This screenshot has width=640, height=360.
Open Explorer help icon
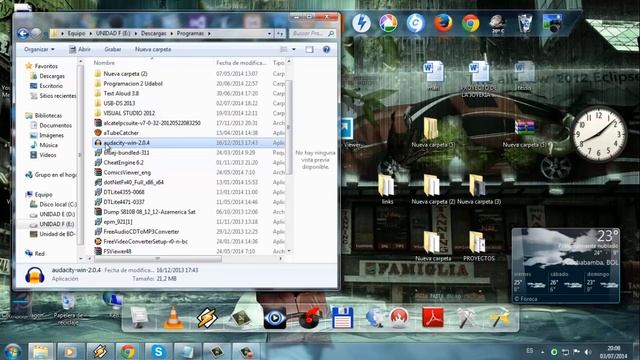[x=326, y=49]
